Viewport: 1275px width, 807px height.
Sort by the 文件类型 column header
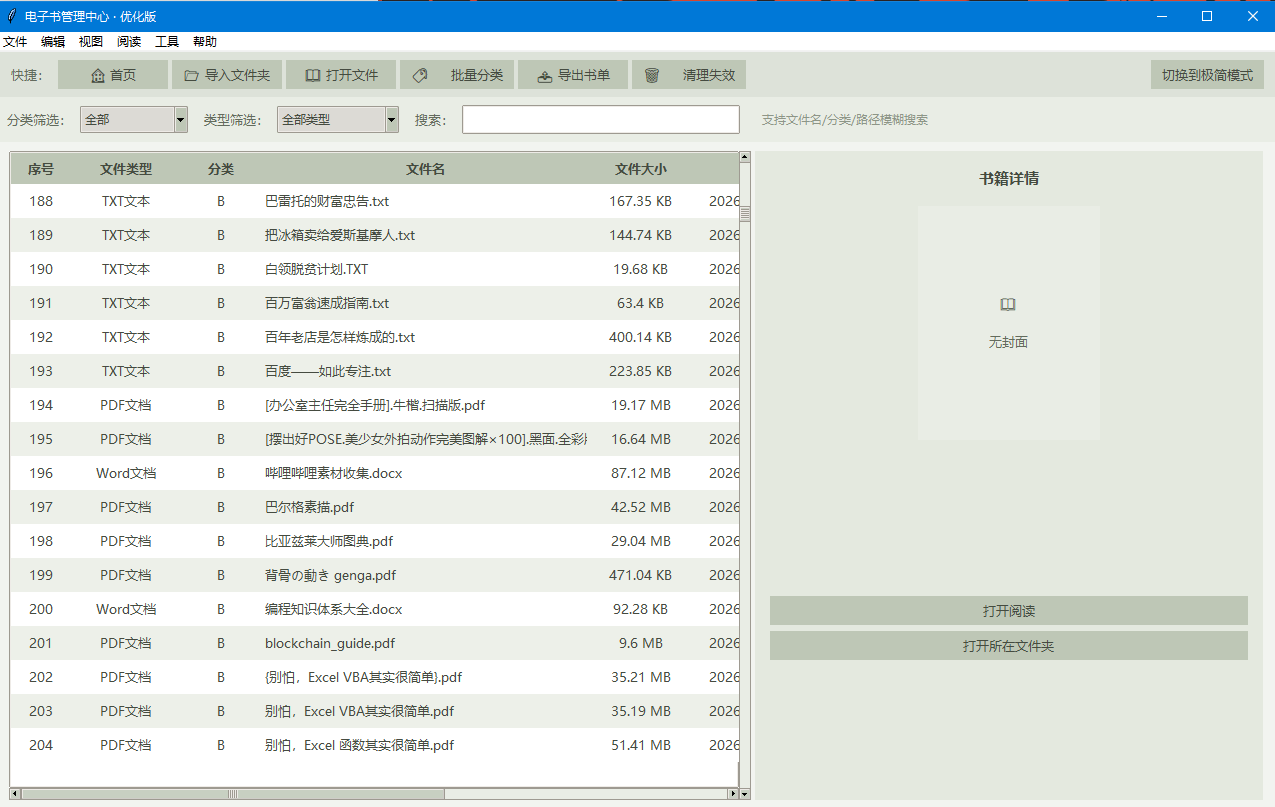[x=126, y=169]
